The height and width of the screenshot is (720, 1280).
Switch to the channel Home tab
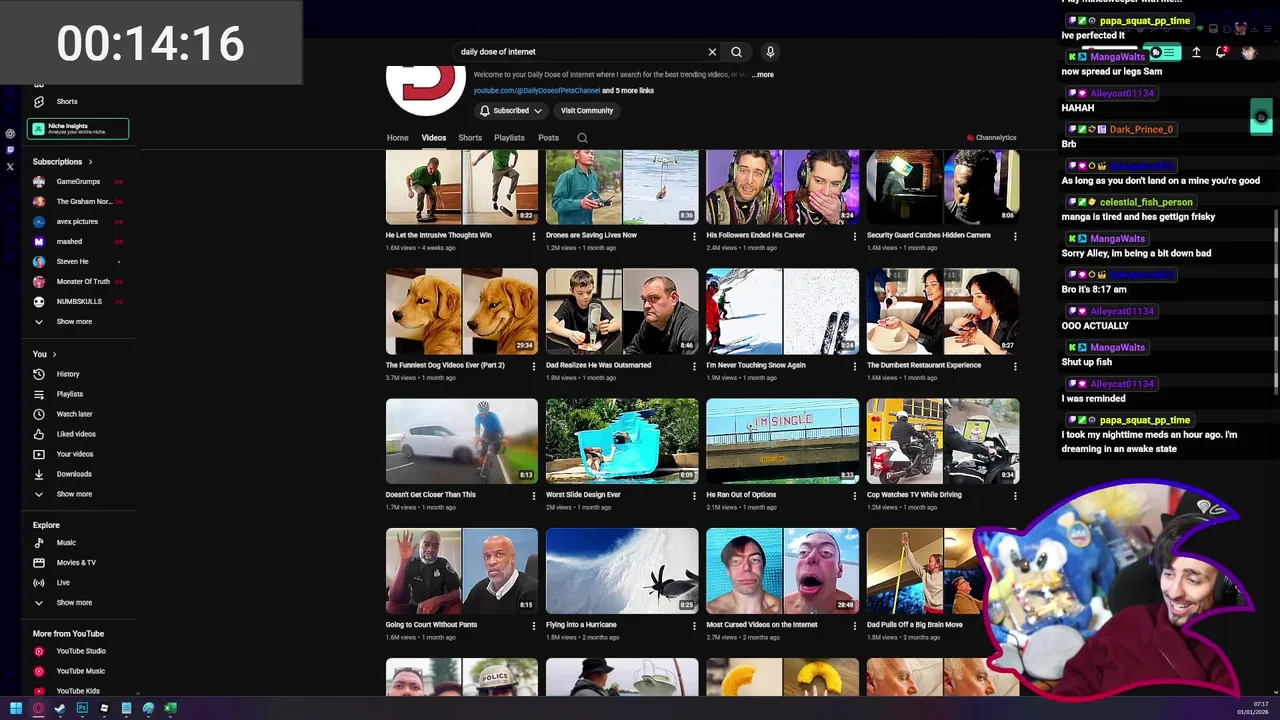397,138
